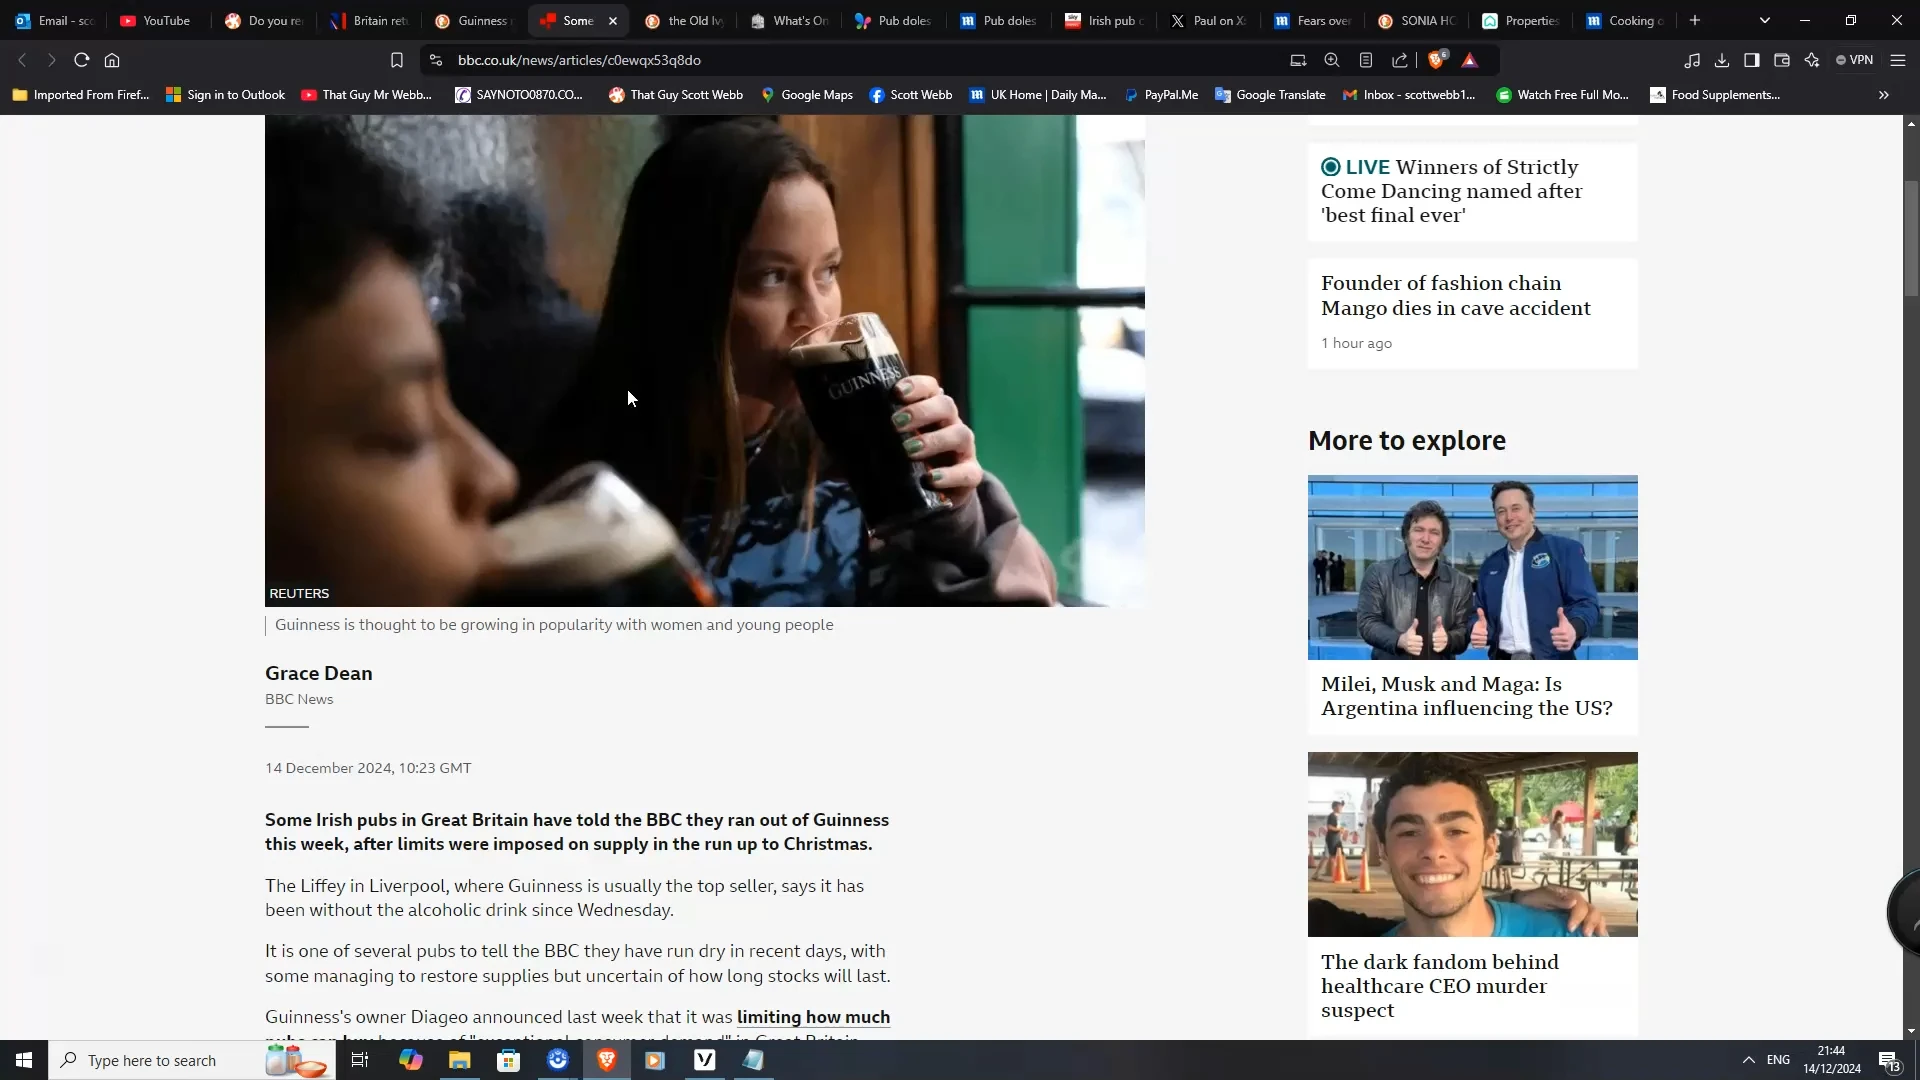Open the ENG language indicator
Screen dimensions: 1920x1080
point(1778,1060)
